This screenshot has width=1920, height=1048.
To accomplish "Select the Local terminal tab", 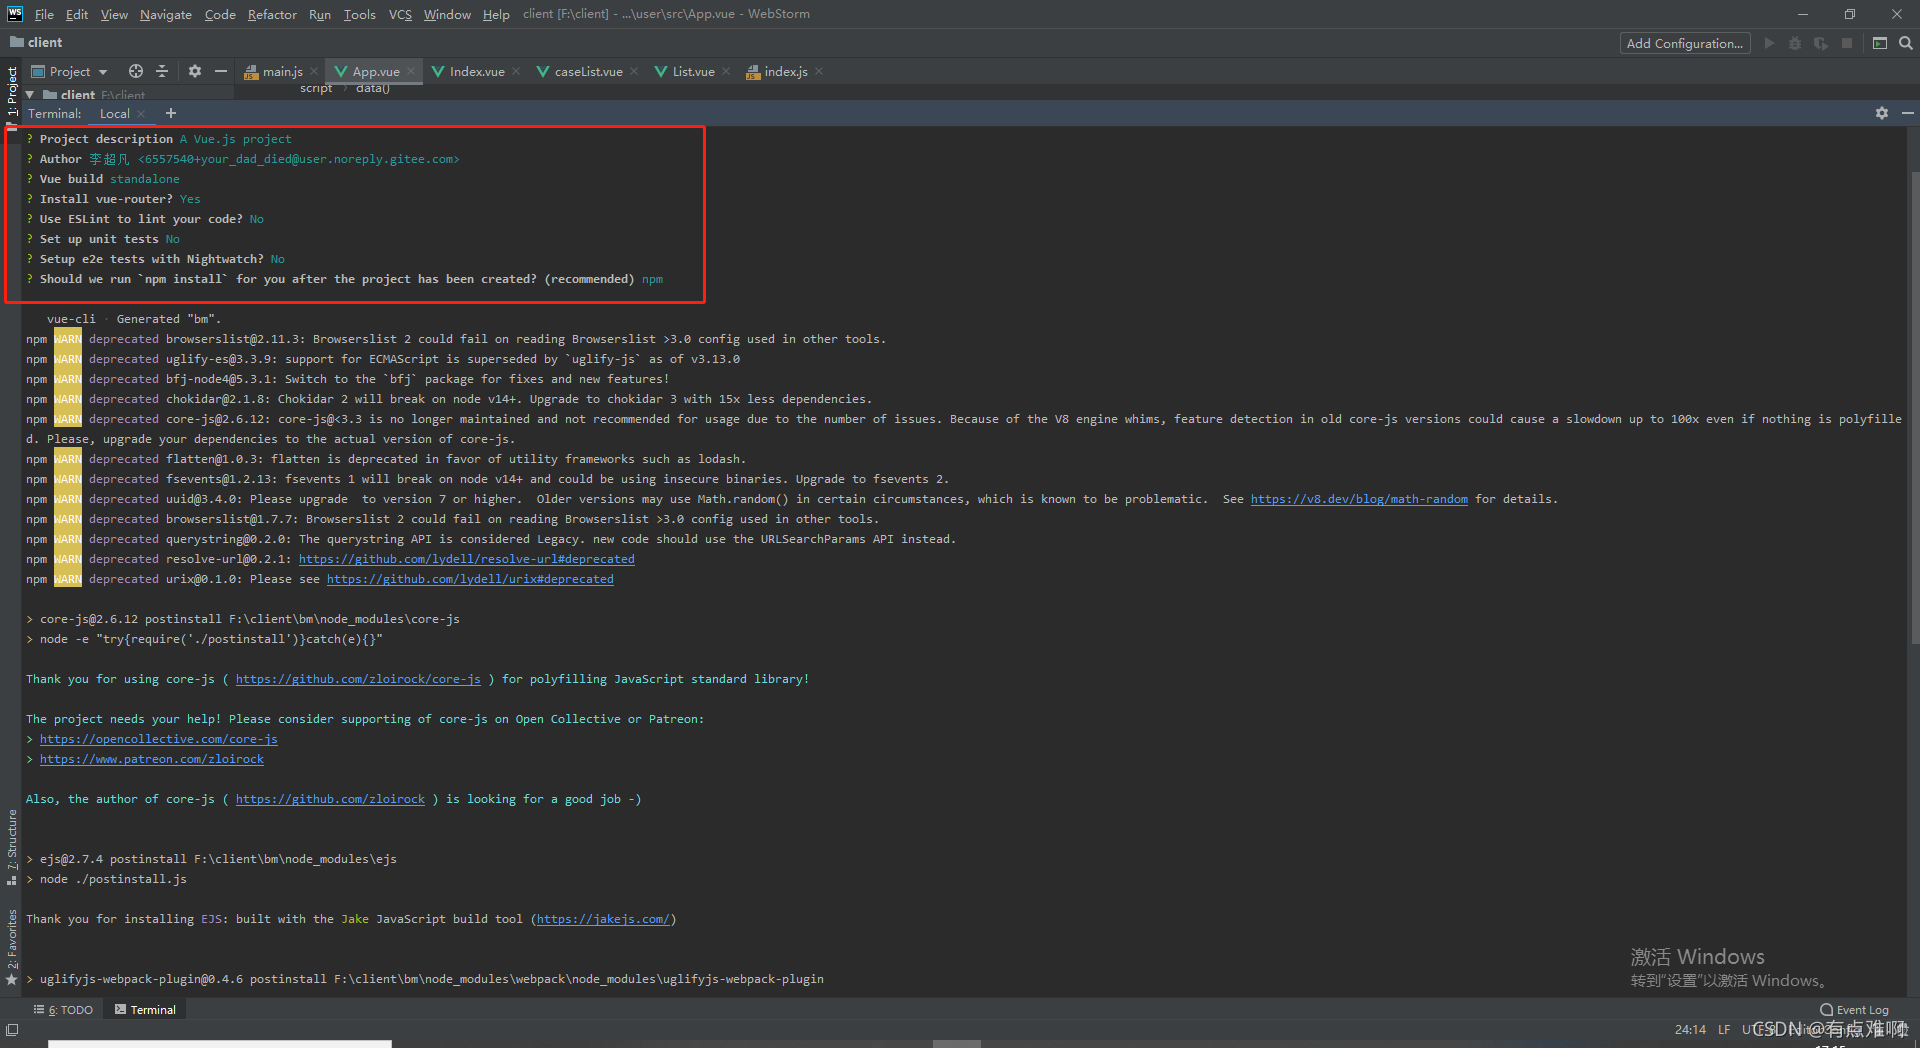I will (115, 114).
